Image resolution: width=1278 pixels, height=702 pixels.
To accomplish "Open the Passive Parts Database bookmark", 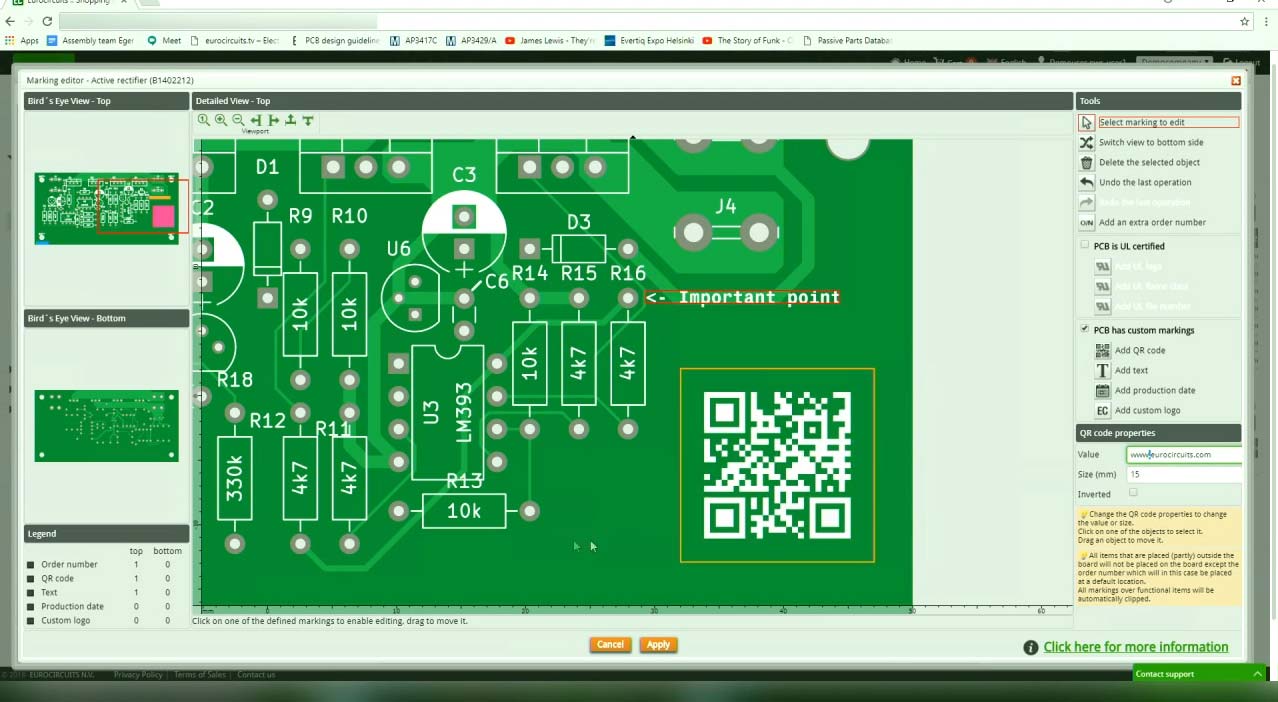I will point(847,41).
